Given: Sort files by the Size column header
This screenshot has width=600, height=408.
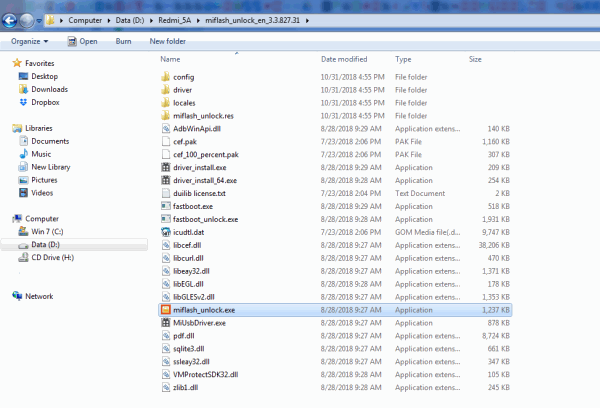Looking at the screenshot, I should 475,59.
